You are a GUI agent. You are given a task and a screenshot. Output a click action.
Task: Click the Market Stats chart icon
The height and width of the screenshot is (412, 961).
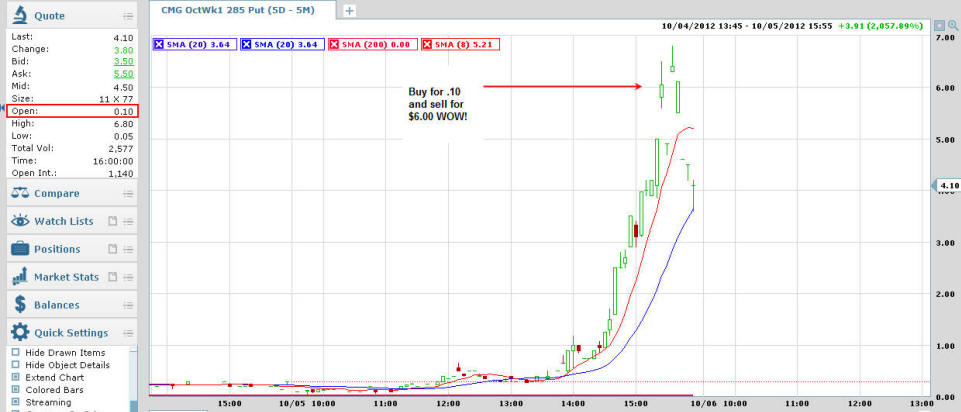coord(20,276)
